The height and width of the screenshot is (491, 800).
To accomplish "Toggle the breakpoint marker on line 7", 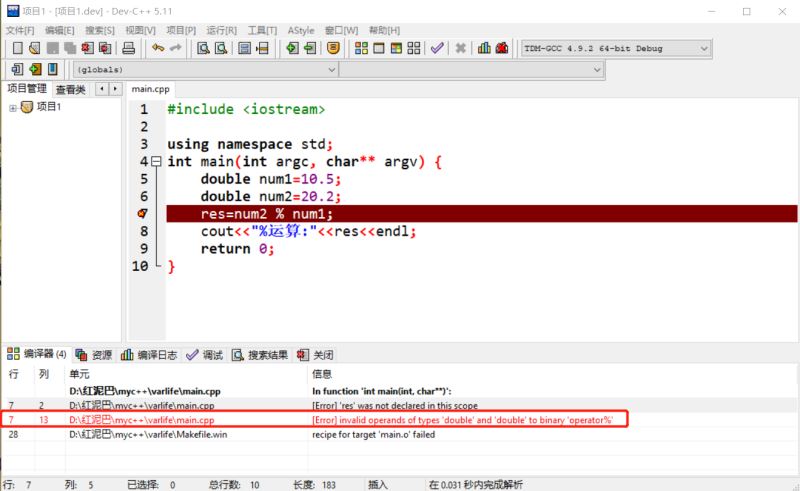I will pos(143,213).
